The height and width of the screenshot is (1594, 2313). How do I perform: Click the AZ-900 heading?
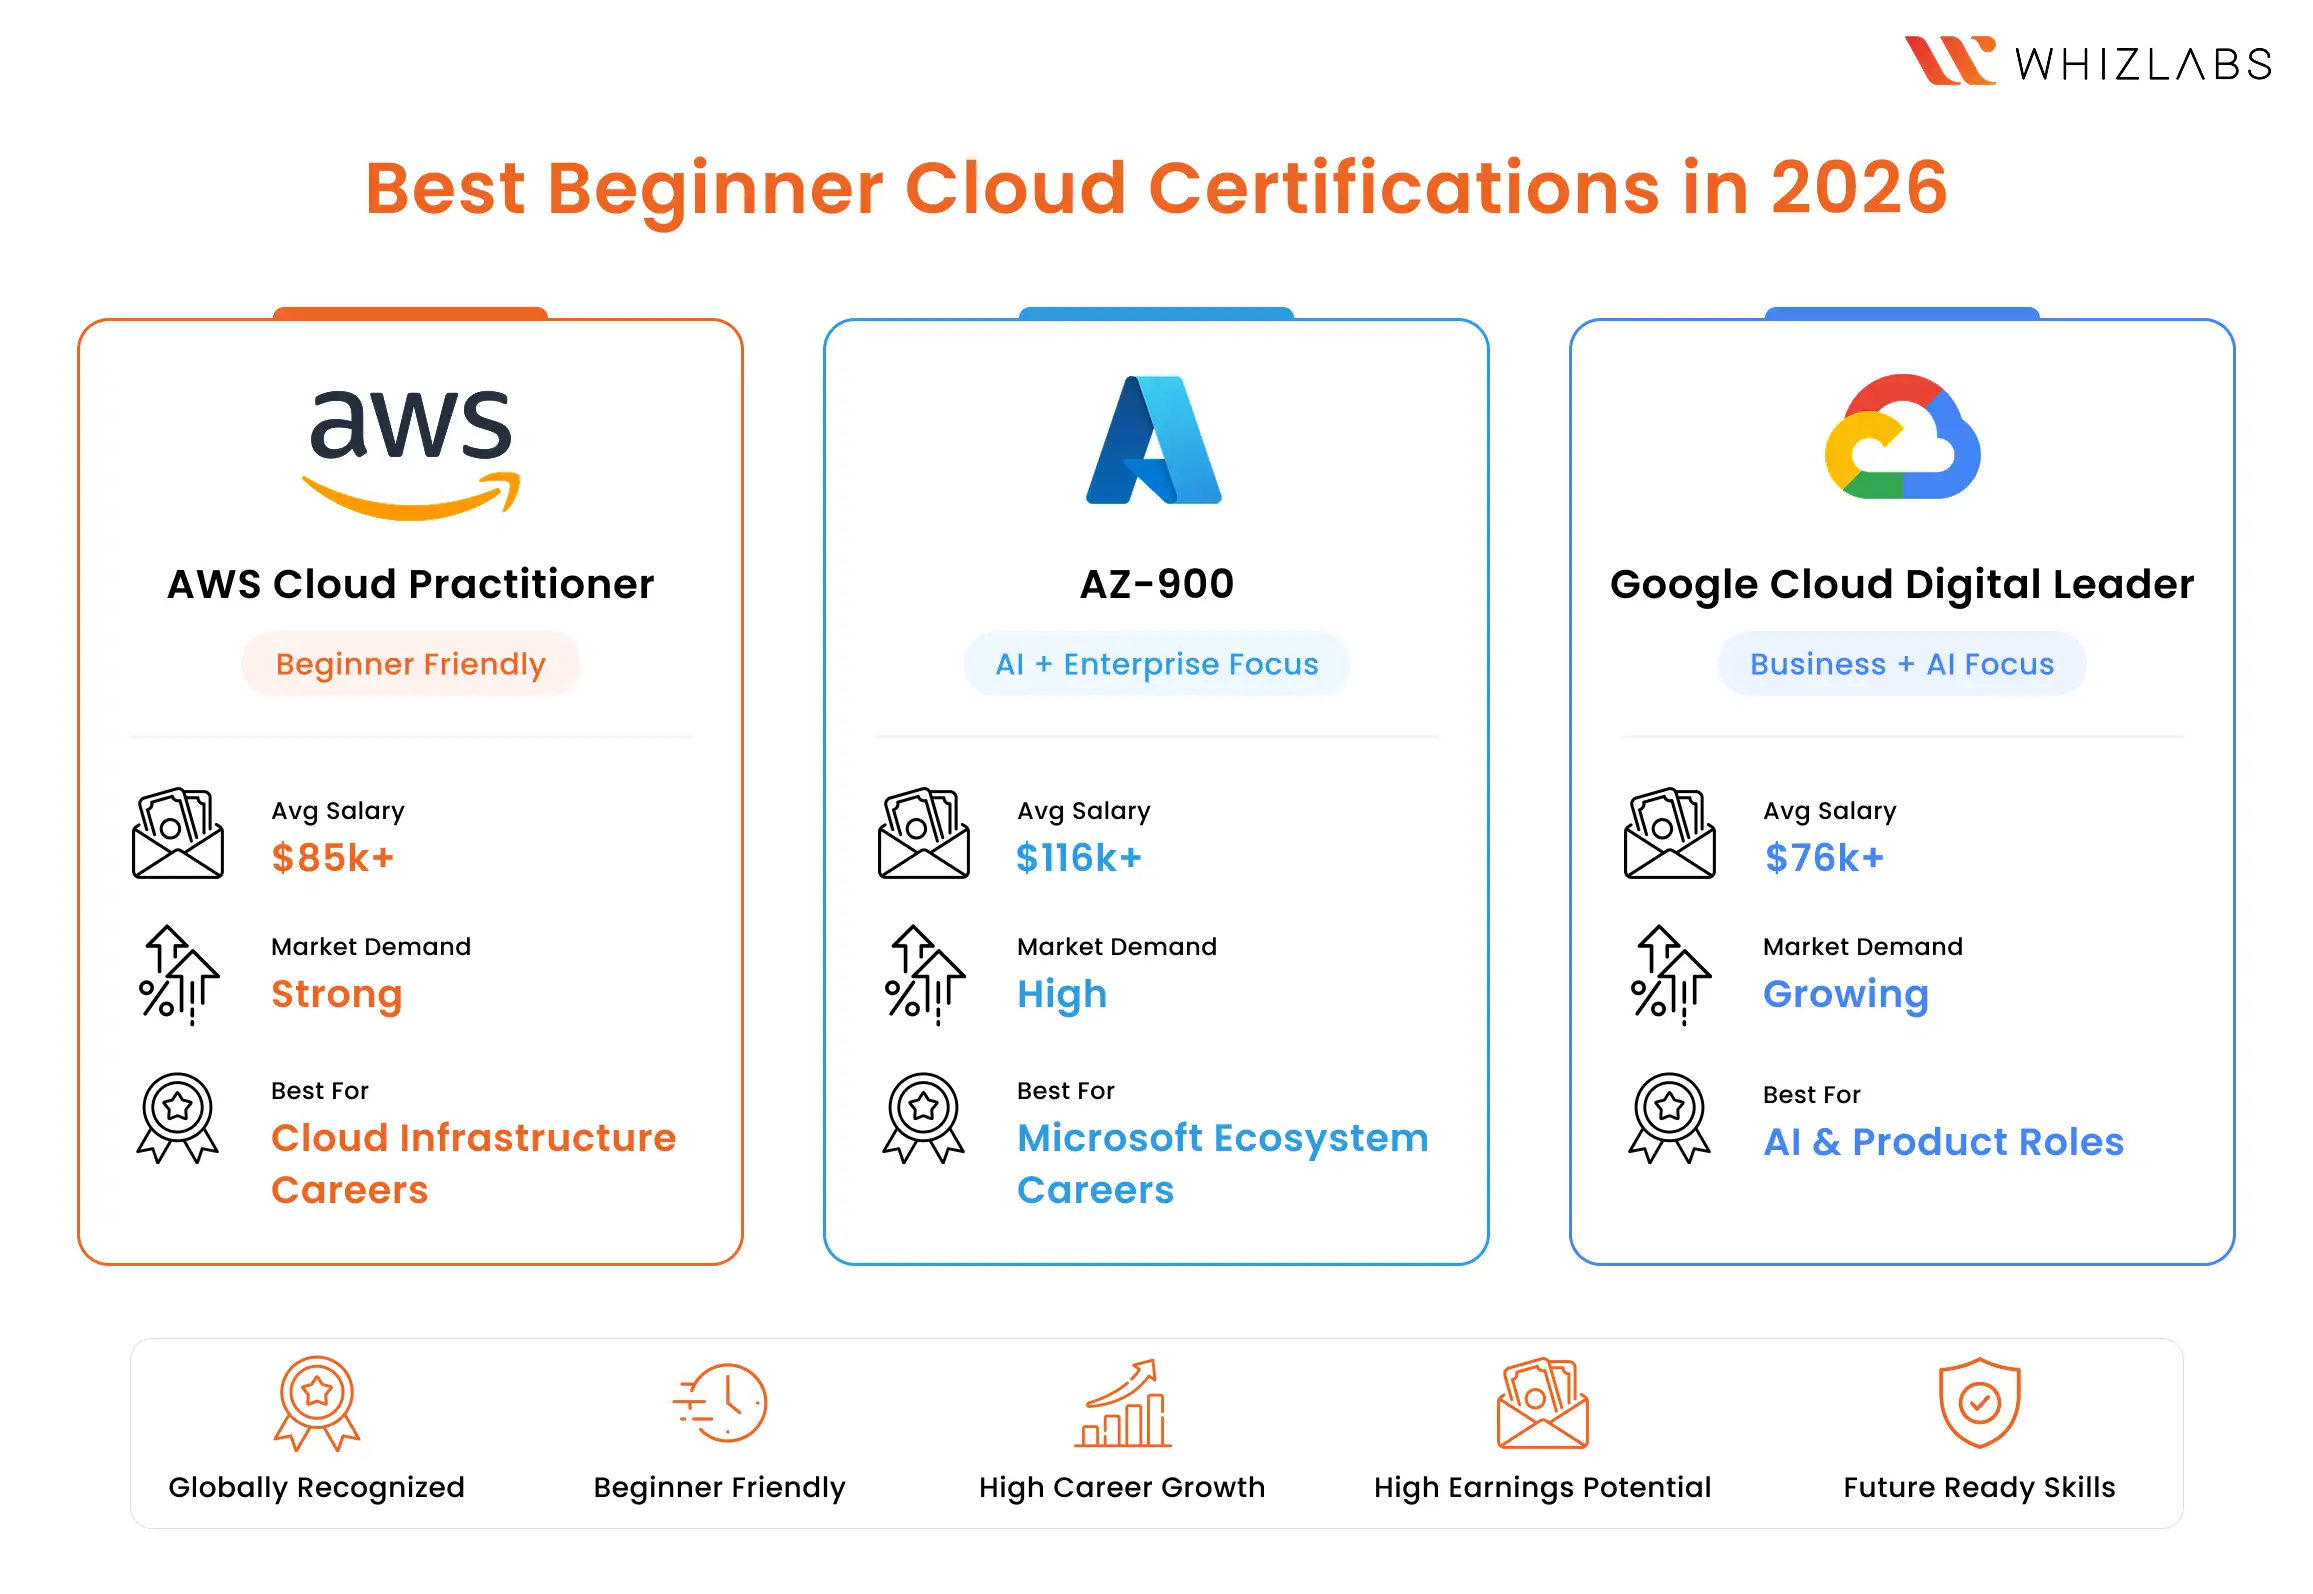point(1157,584)
